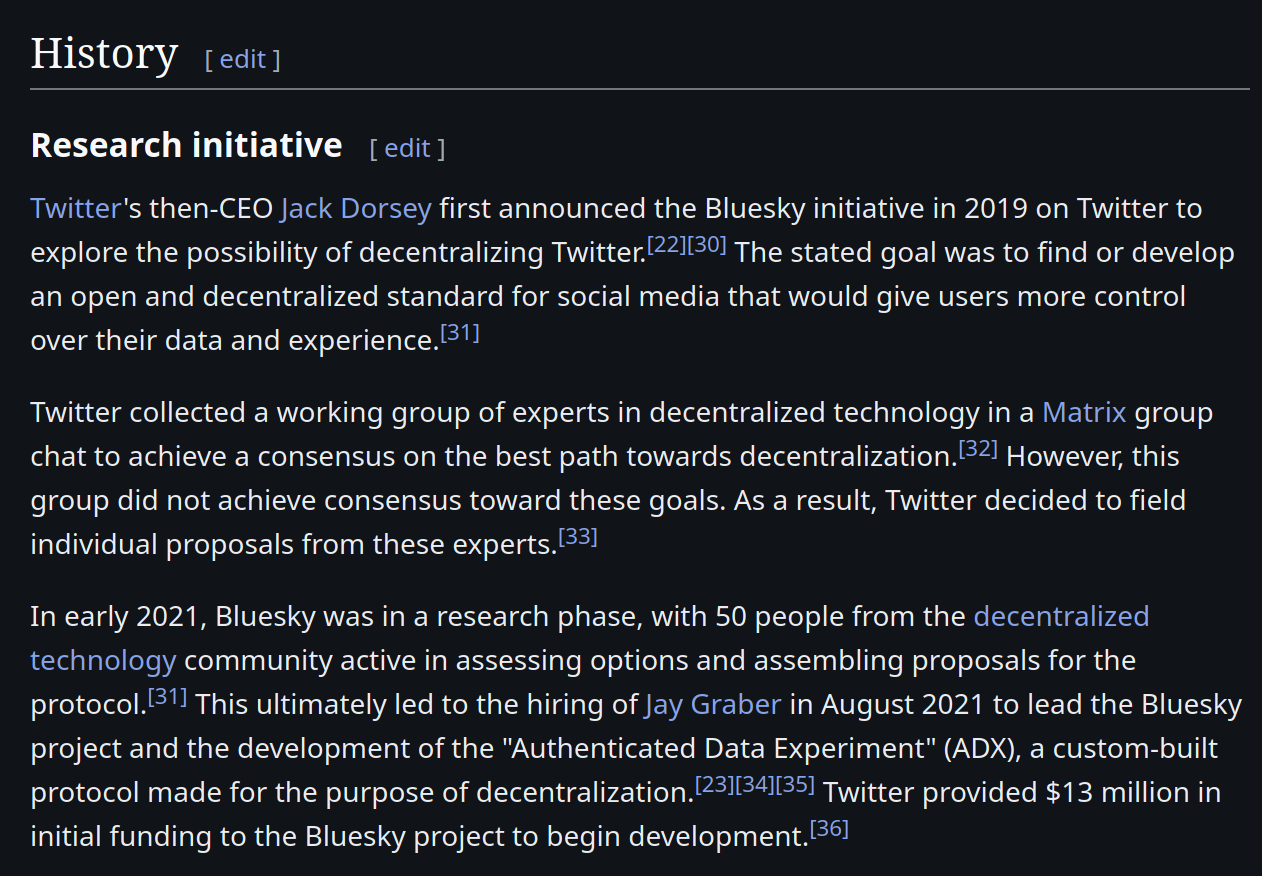The height and width of the screenshot is (876, 1262).
Task: Click edit link next to Research initiative
Action: 407,149
